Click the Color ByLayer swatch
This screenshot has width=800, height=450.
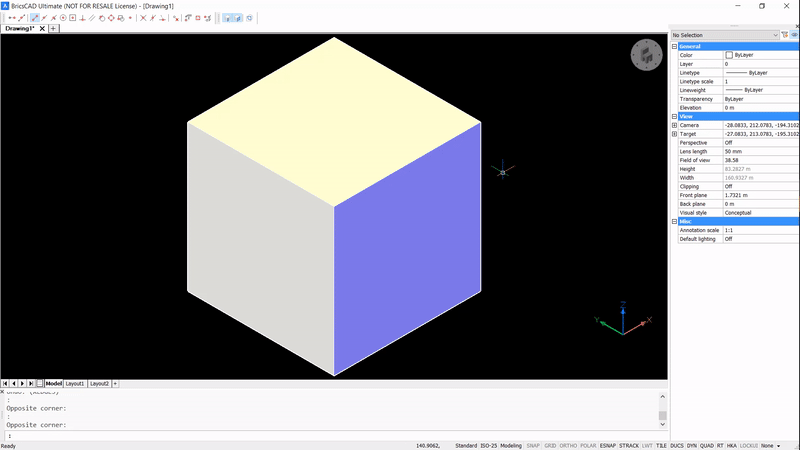coord(729,55)
